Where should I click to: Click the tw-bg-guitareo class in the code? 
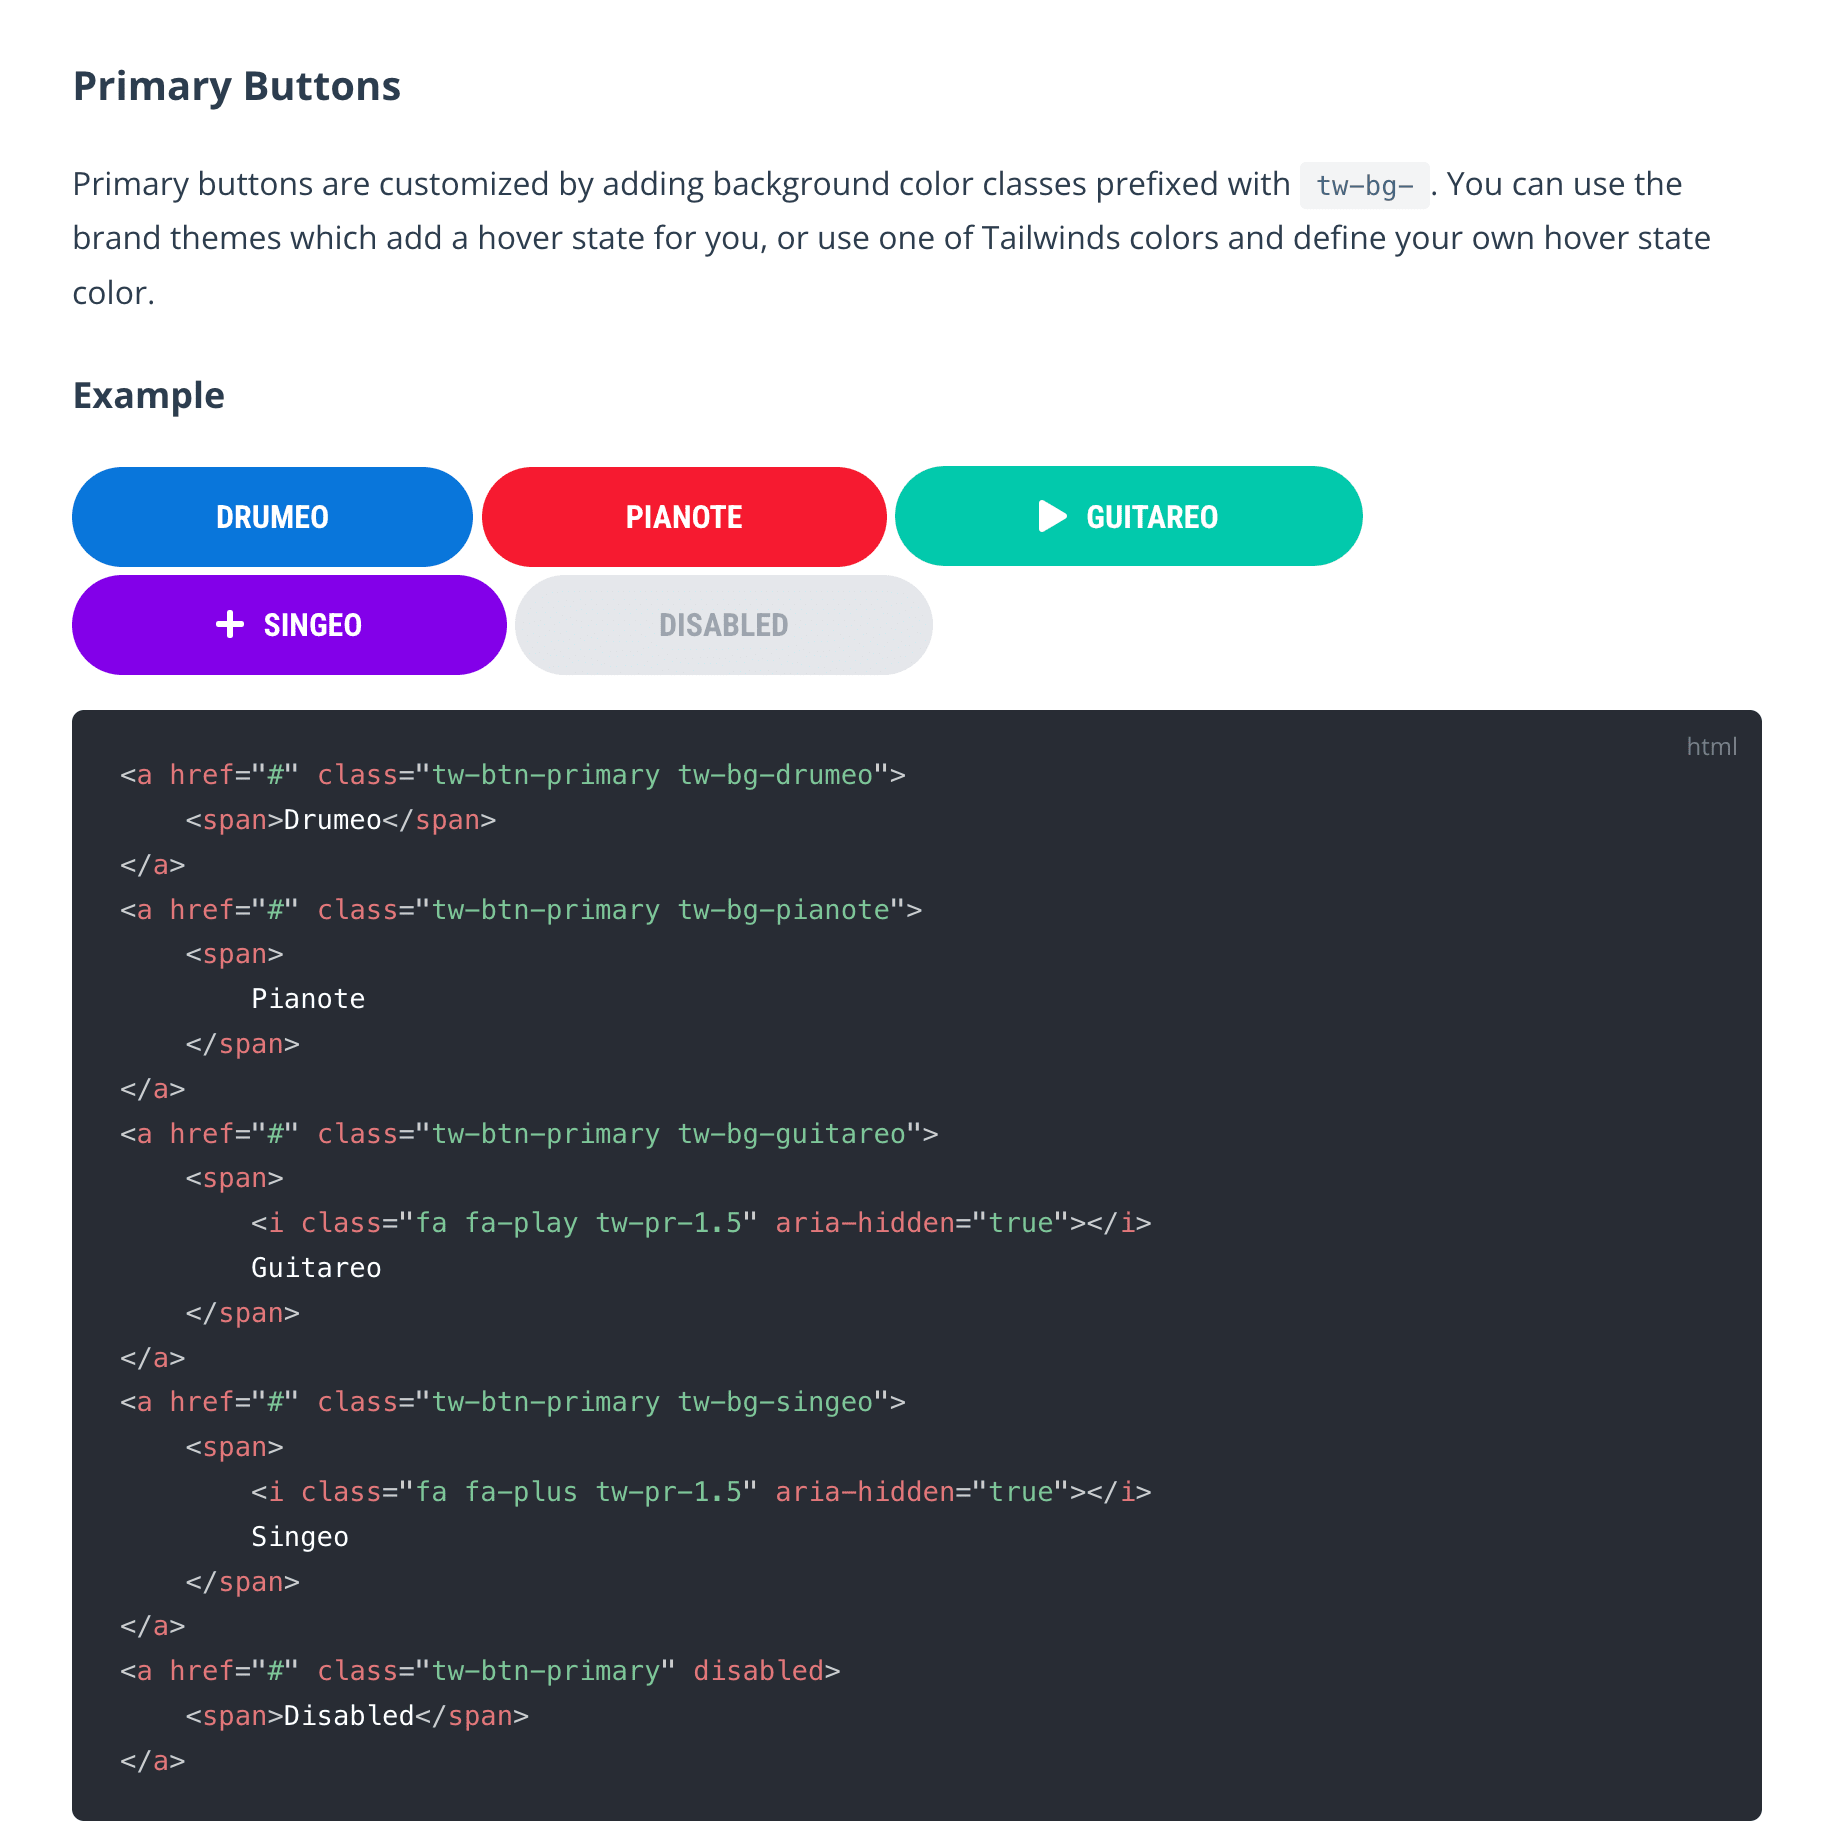tap(792, 1134)
